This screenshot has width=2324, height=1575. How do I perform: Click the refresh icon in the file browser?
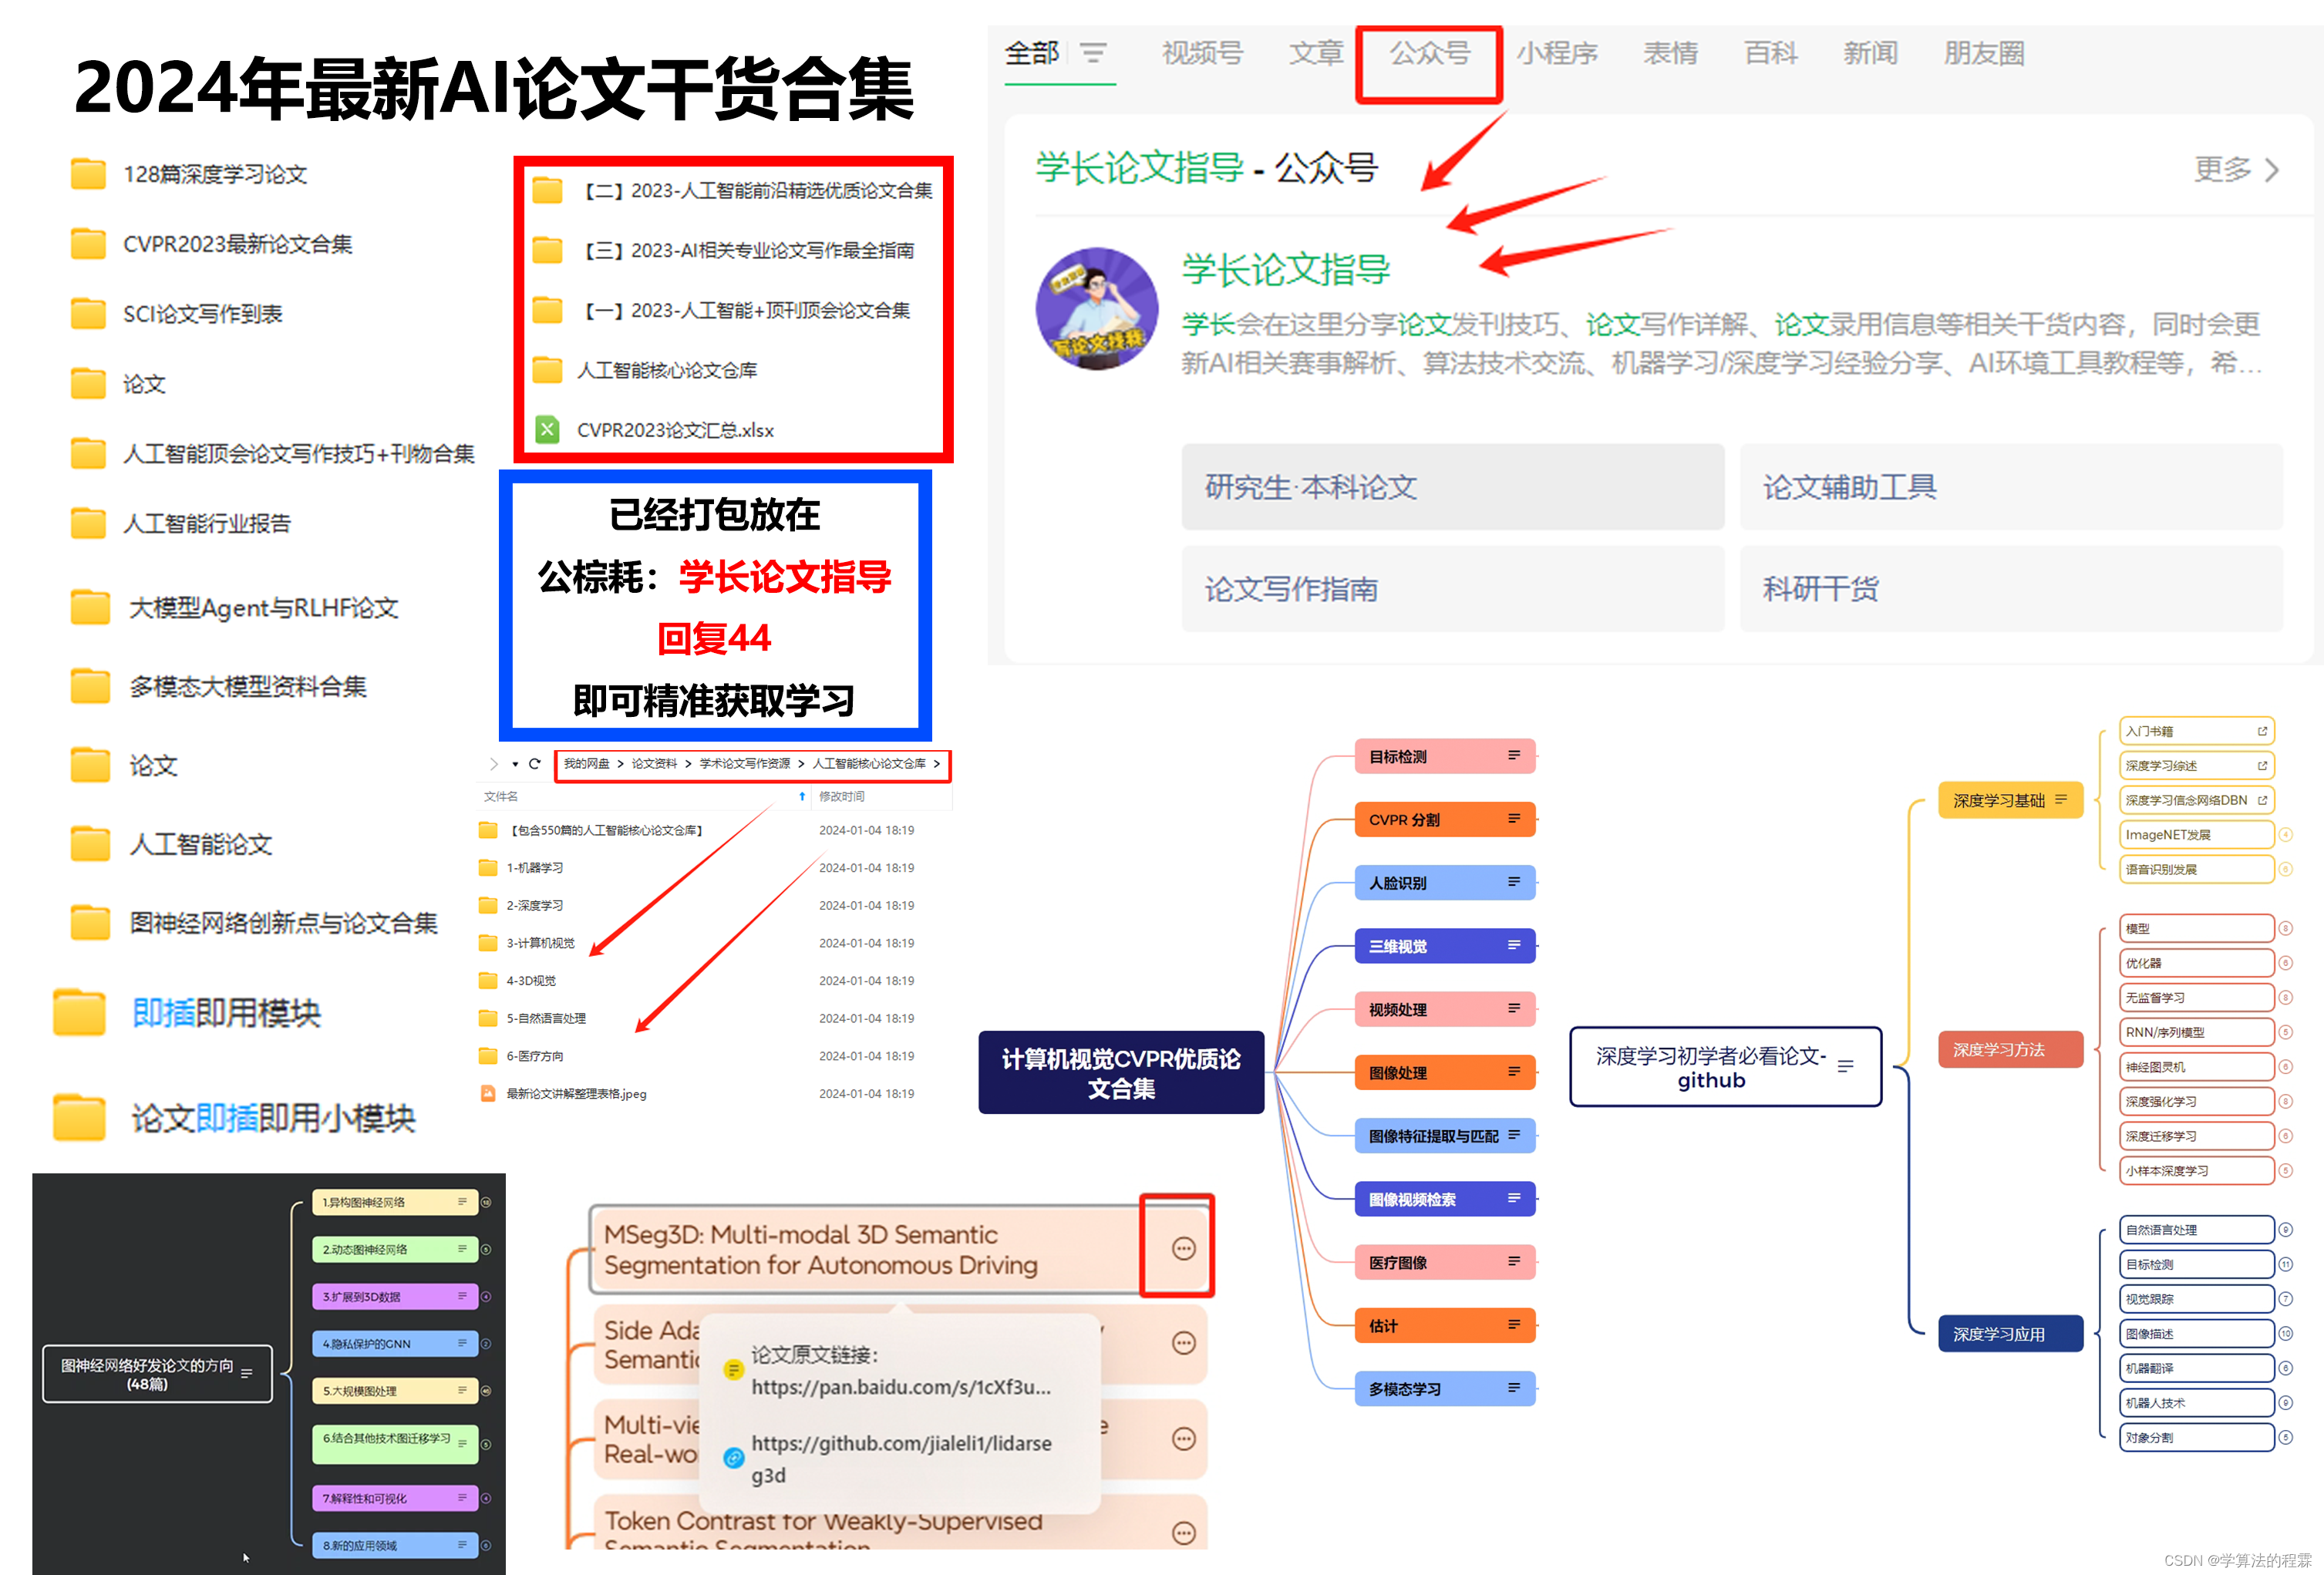(535, 764)
